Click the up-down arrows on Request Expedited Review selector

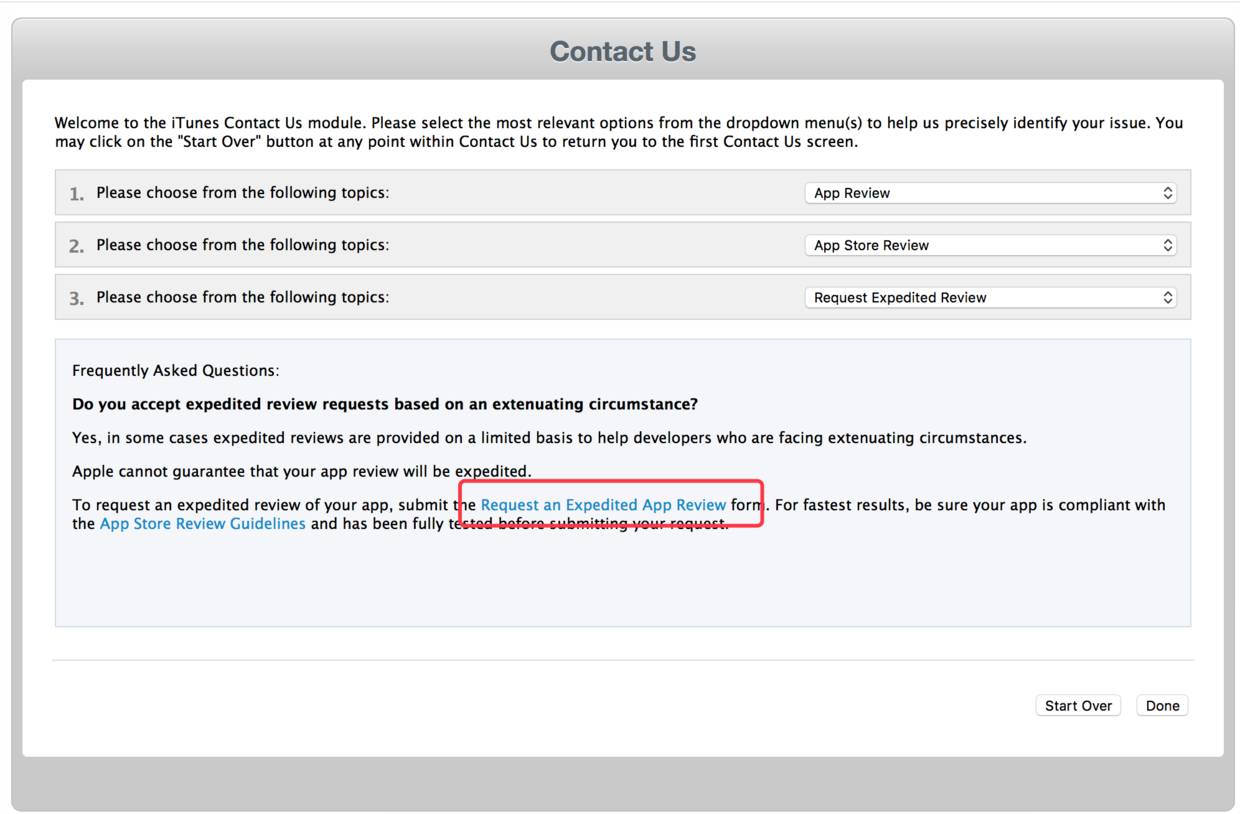[x=1167, y=297]
